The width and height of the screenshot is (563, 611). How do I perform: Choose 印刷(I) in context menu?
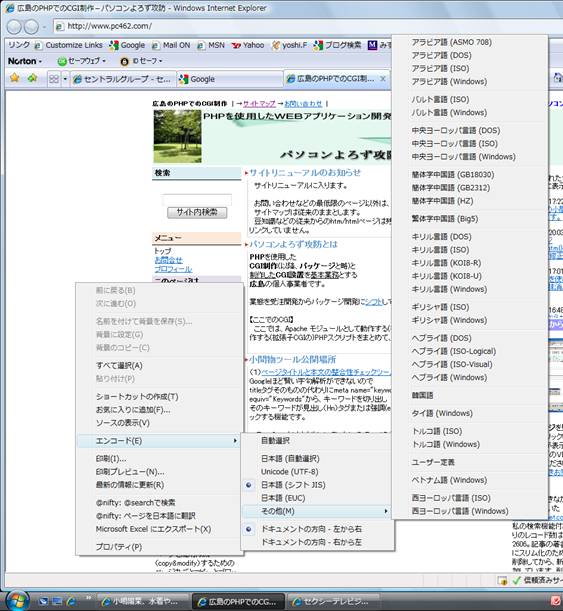[160, 459]
